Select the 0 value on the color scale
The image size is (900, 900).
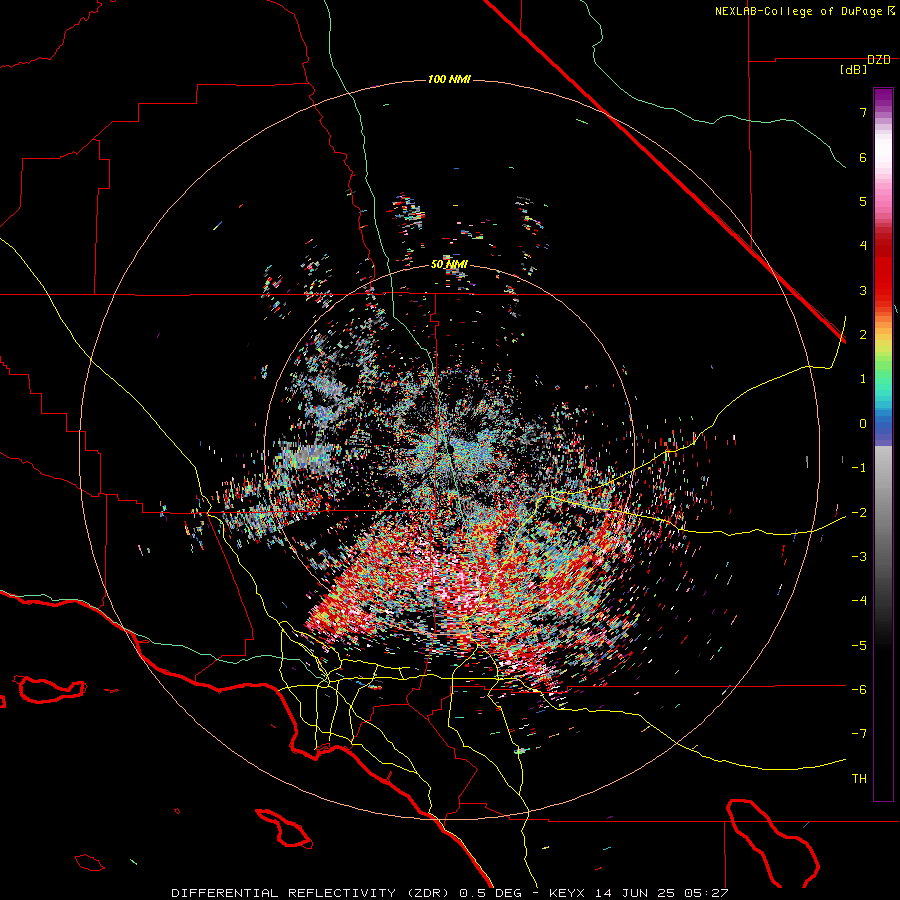(863, 424)
